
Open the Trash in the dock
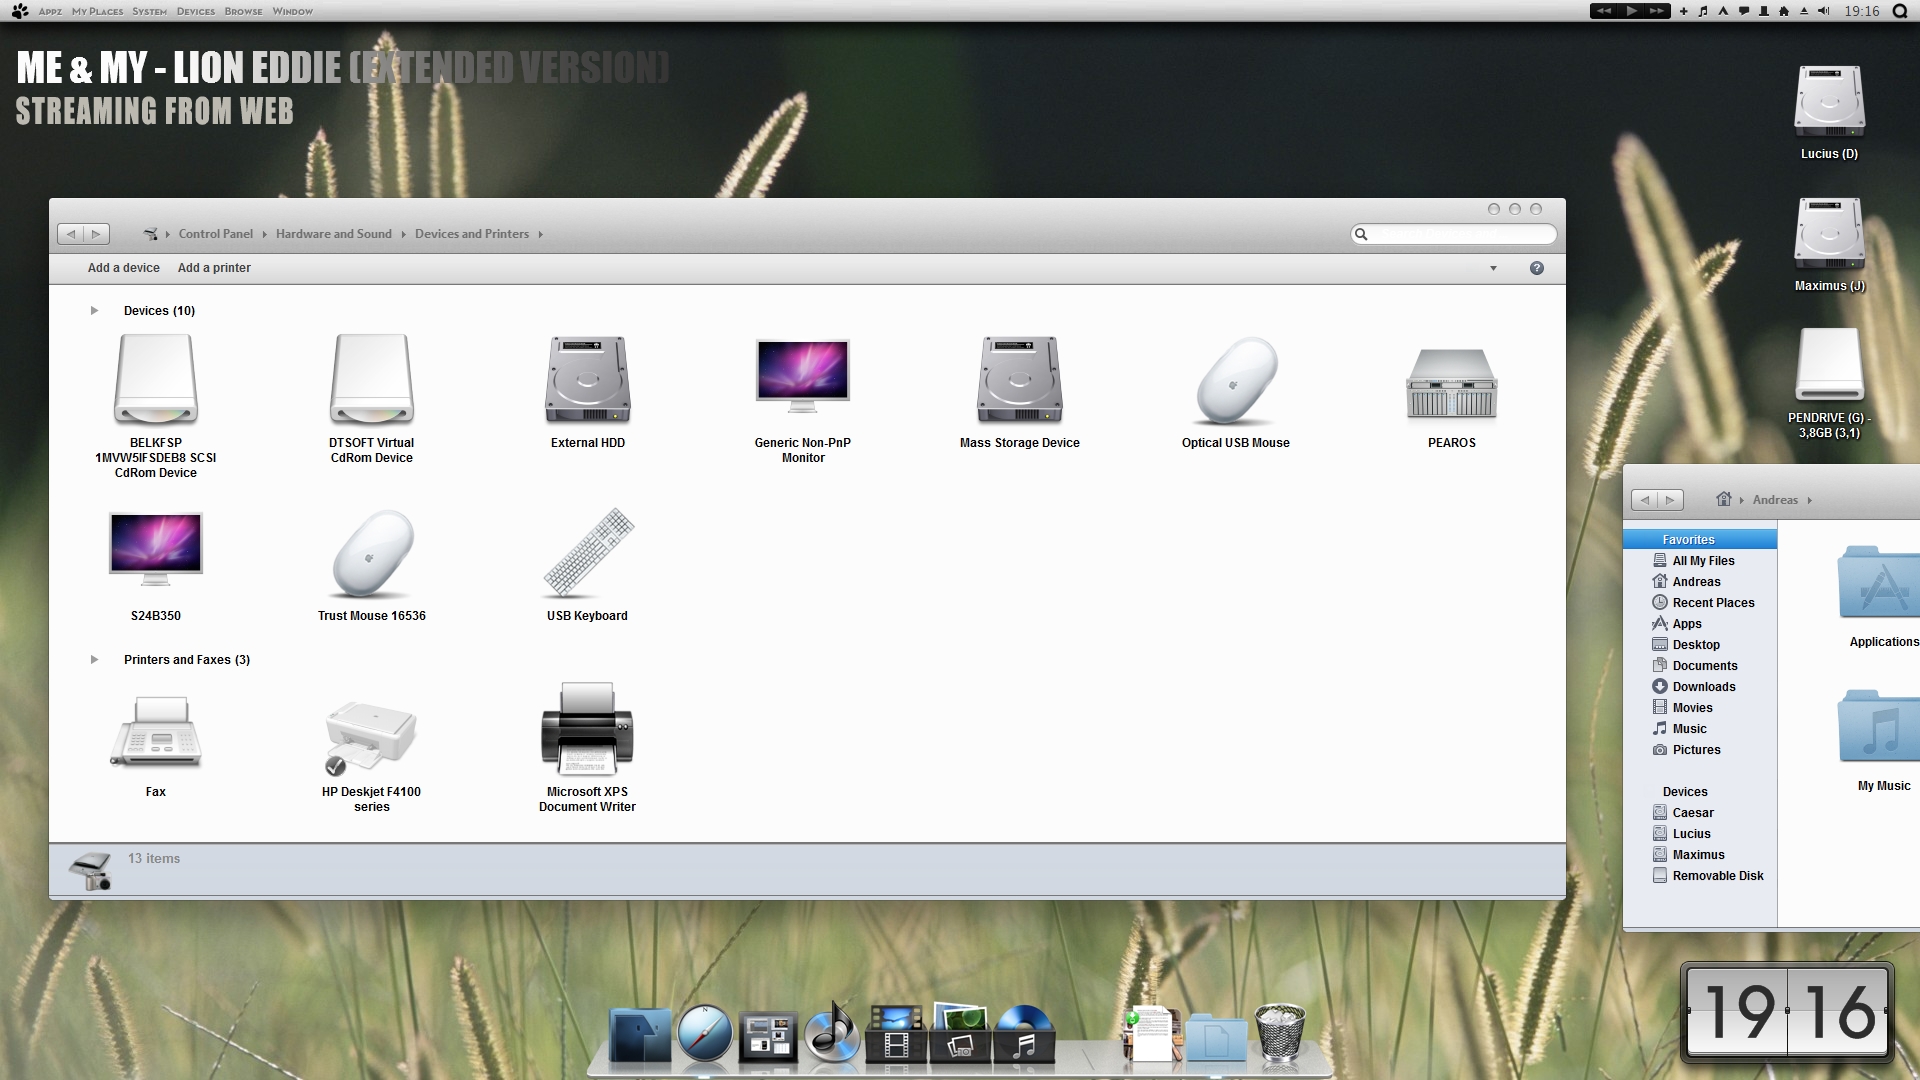(1280, 1032)
